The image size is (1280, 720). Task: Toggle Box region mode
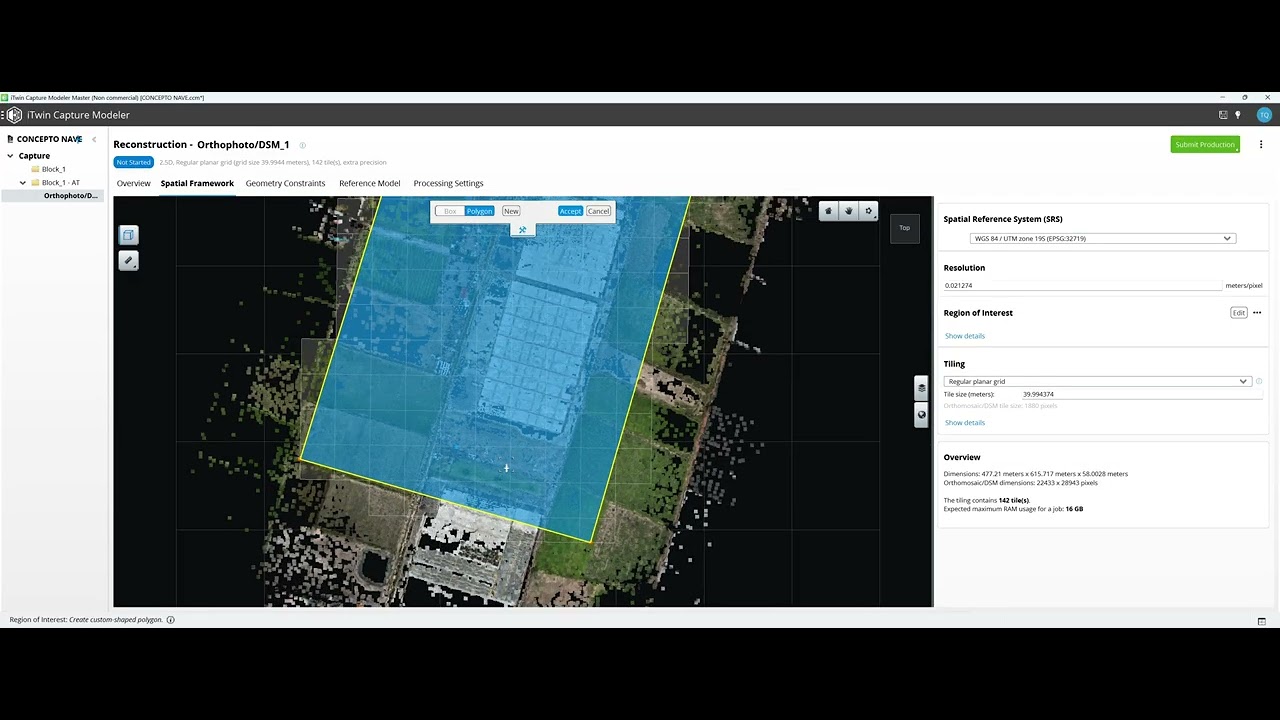coord(450,211)
